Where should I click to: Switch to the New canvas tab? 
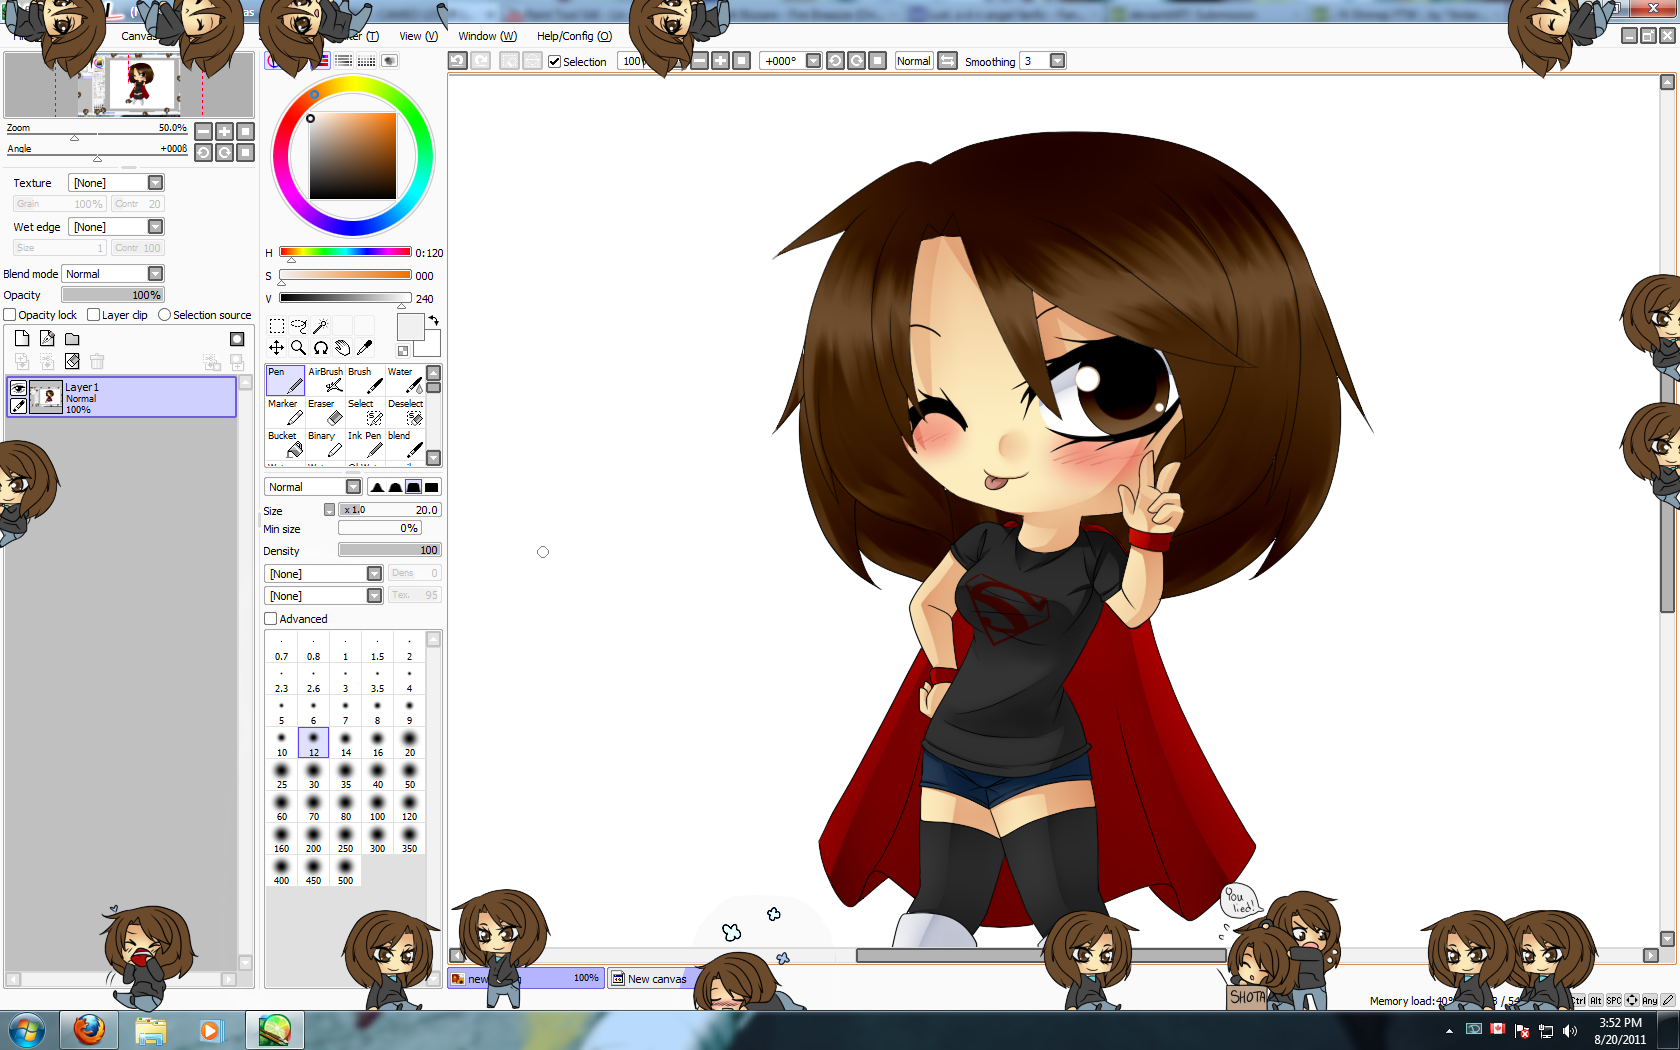(x=655, y=978)
